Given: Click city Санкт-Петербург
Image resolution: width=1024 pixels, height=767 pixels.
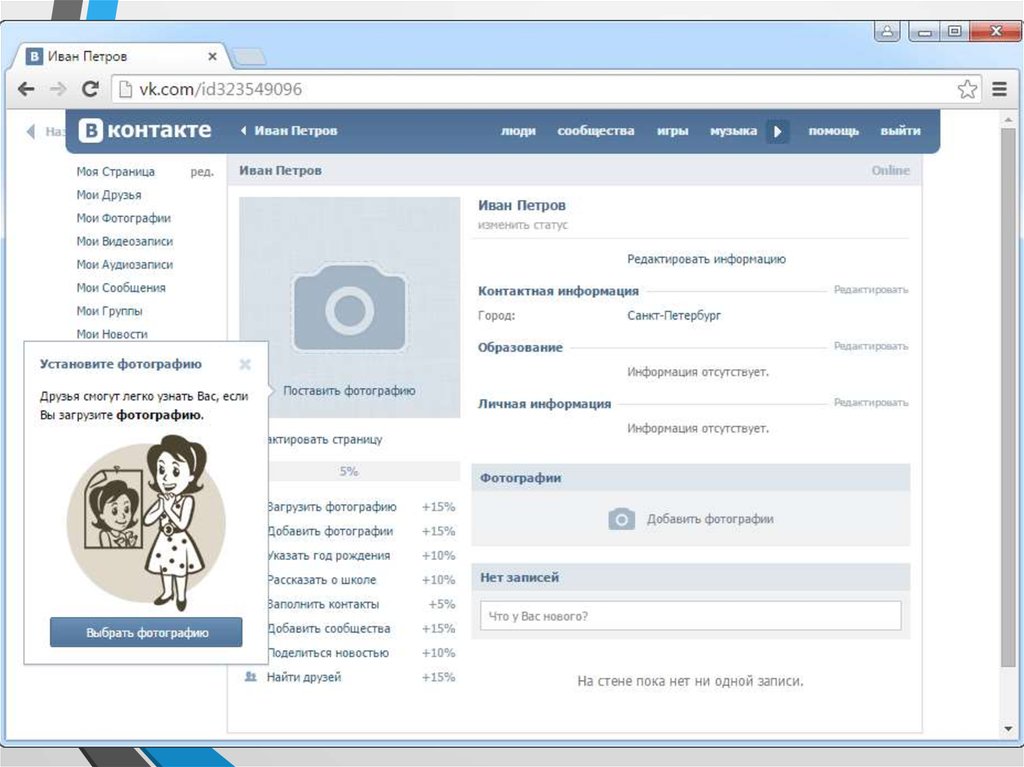Looking at the screenshot, I should [x=674, y=315].
